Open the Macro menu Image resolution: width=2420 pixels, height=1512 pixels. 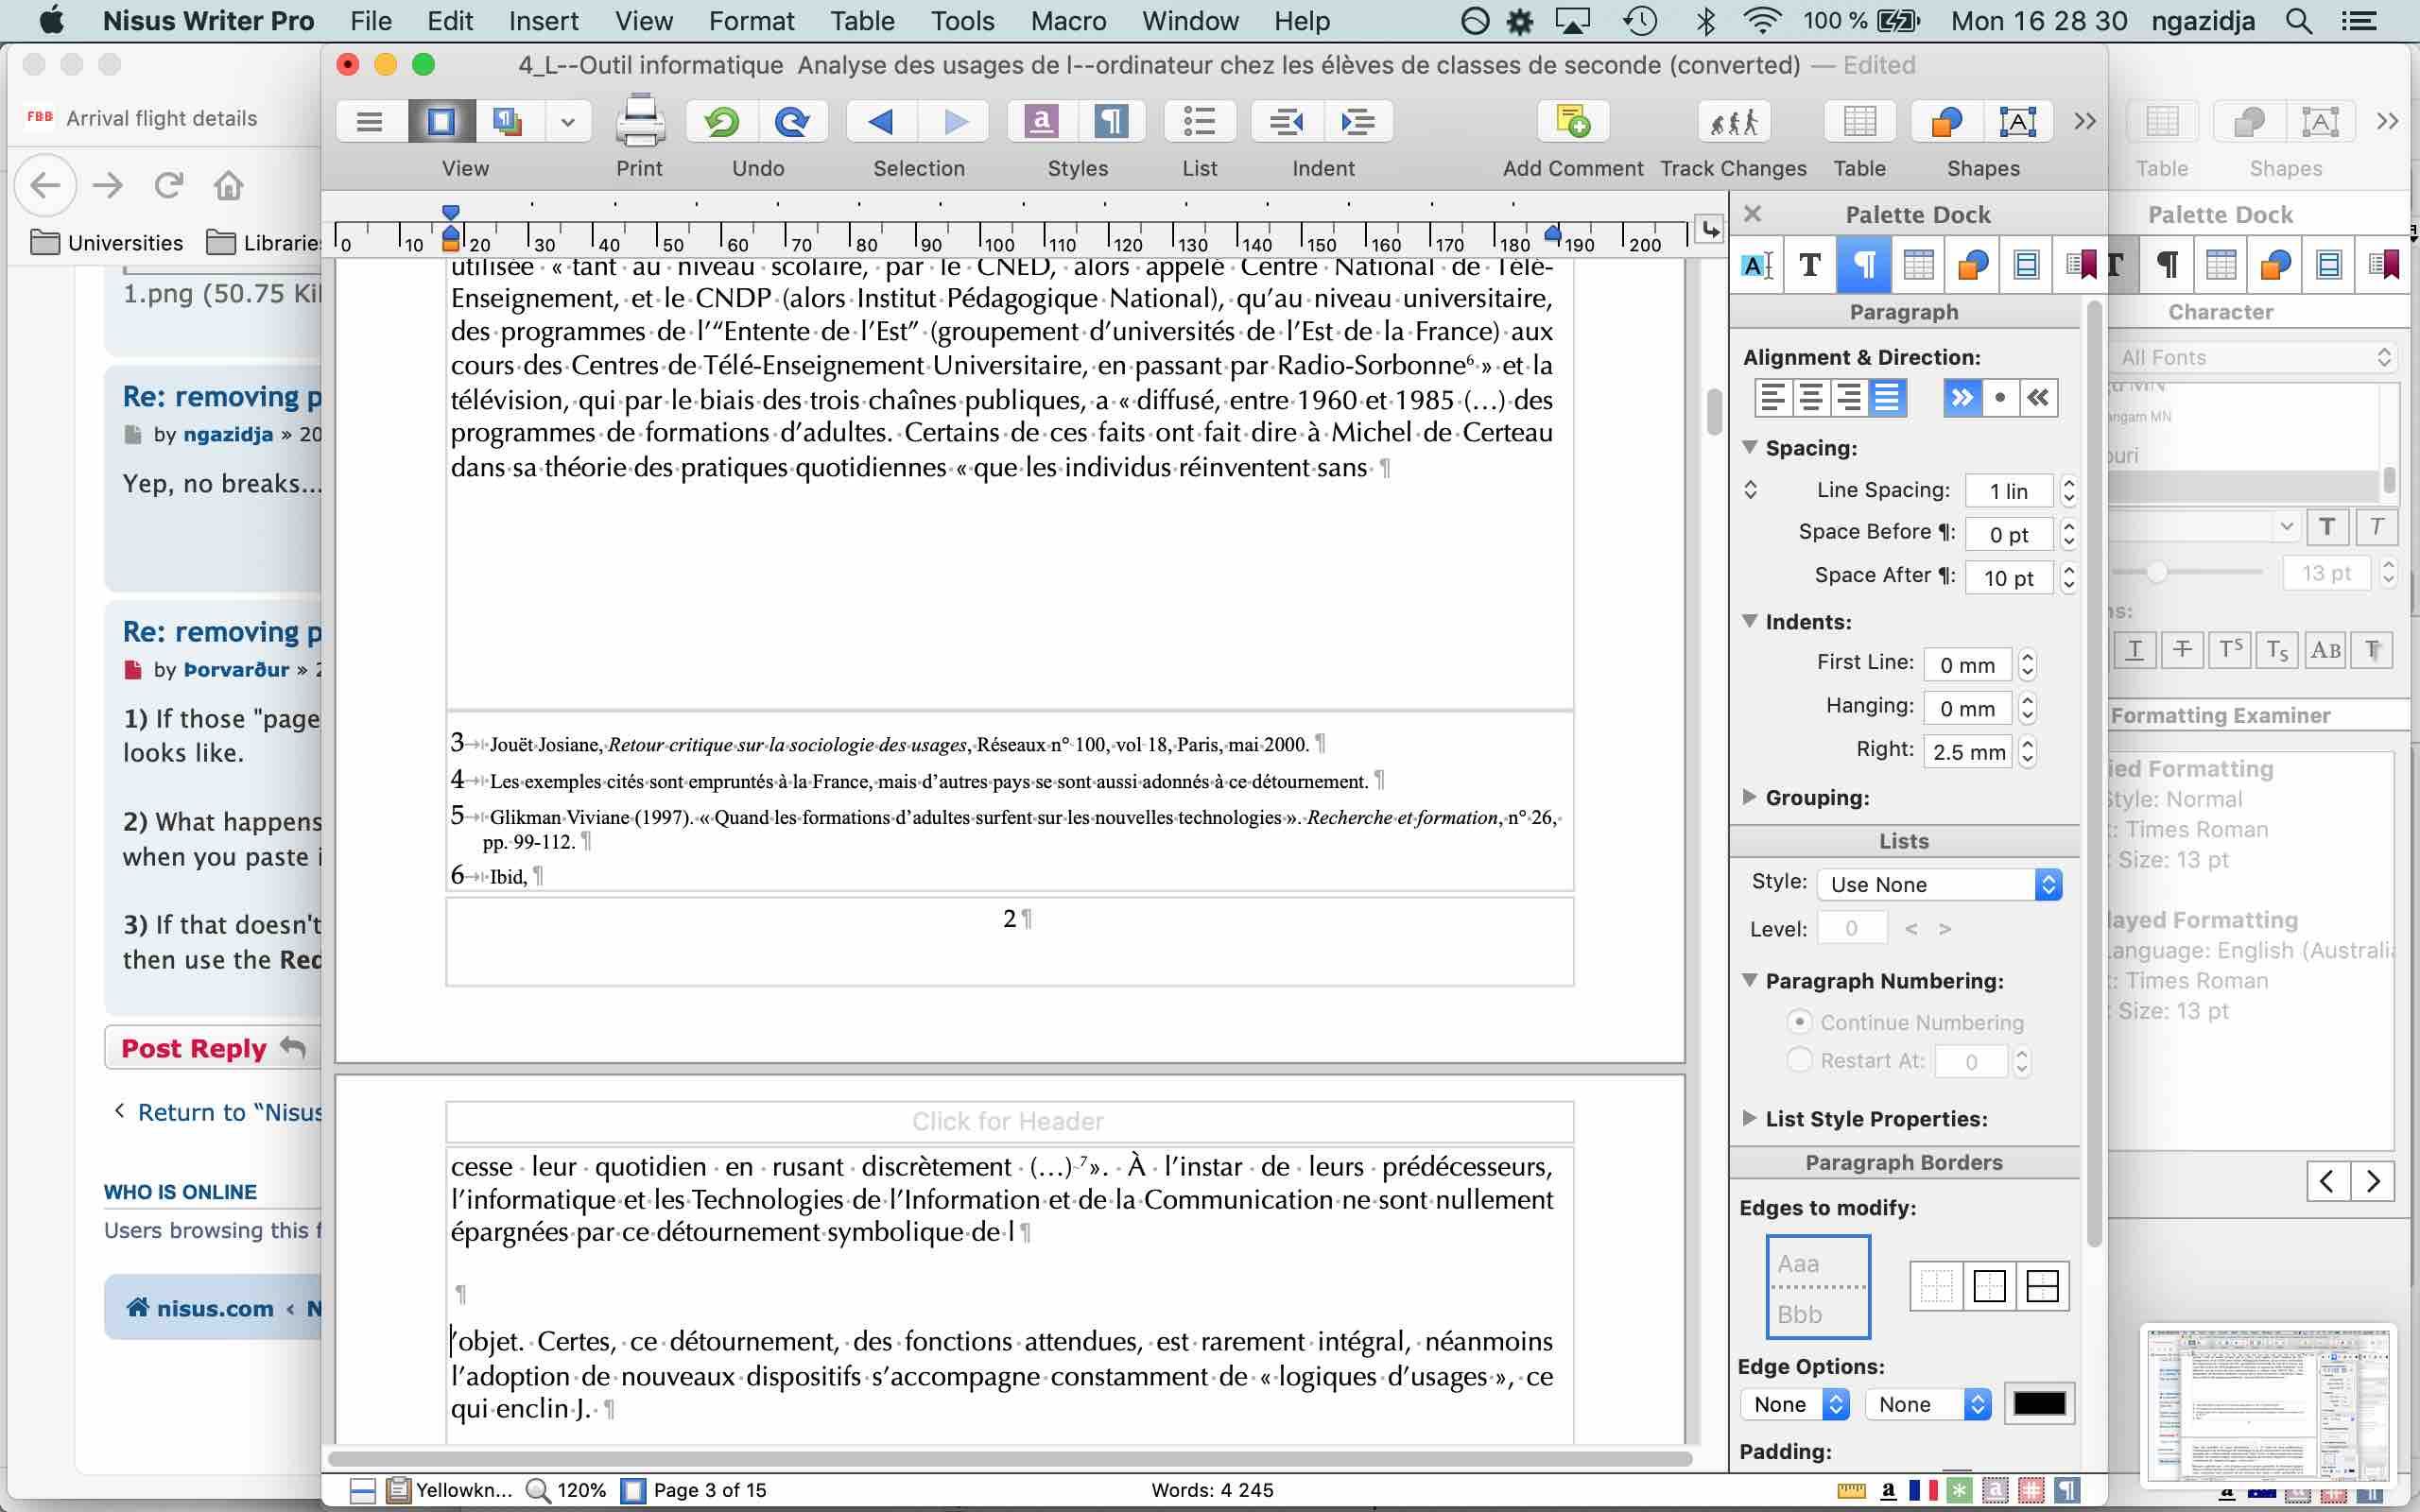tap(1068, 21)
